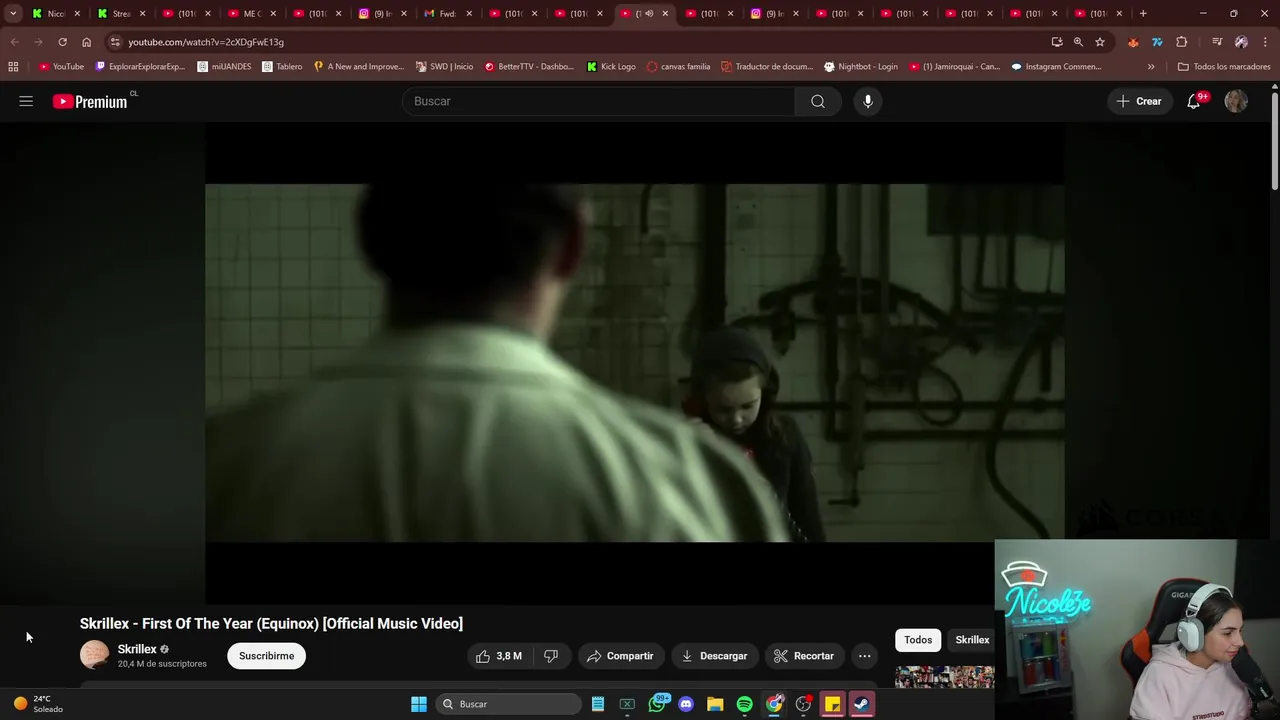
Task: Click the Windows taskbar Buscar search box
Action: tap(510, 704)
